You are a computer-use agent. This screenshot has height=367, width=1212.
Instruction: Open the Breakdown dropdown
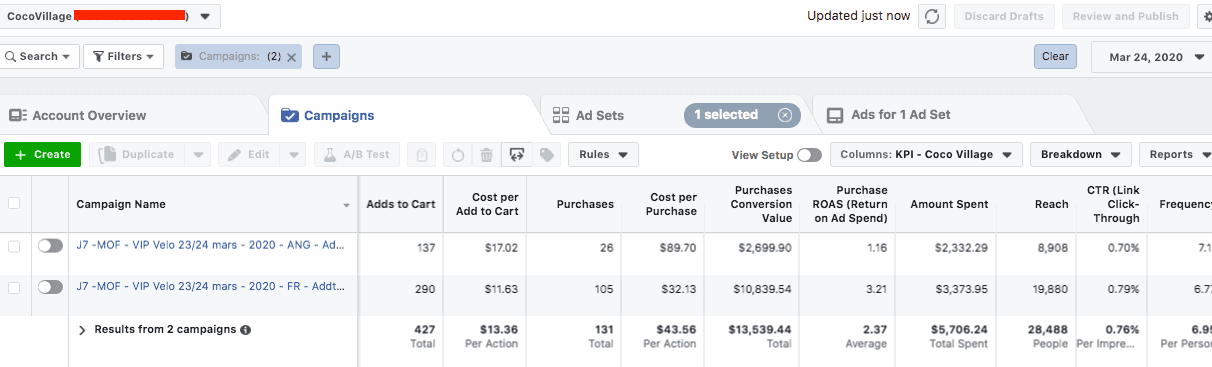[1080, 155]
